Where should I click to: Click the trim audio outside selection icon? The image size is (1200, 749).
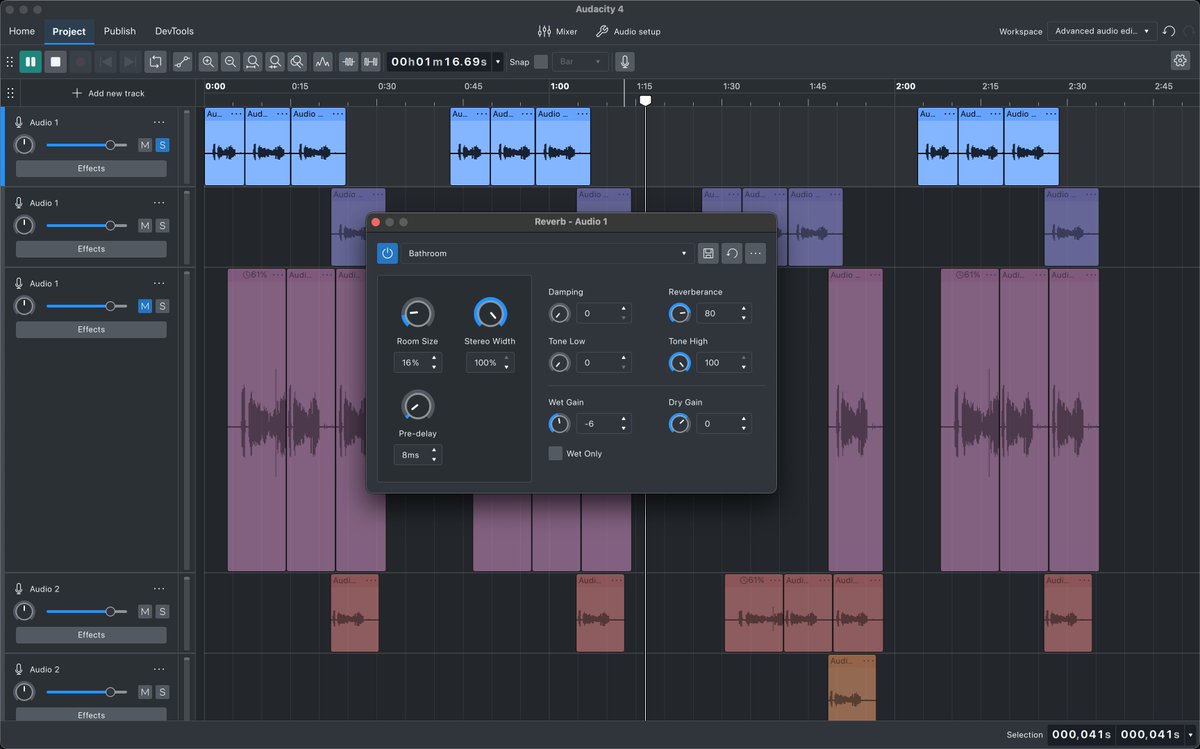349,62
